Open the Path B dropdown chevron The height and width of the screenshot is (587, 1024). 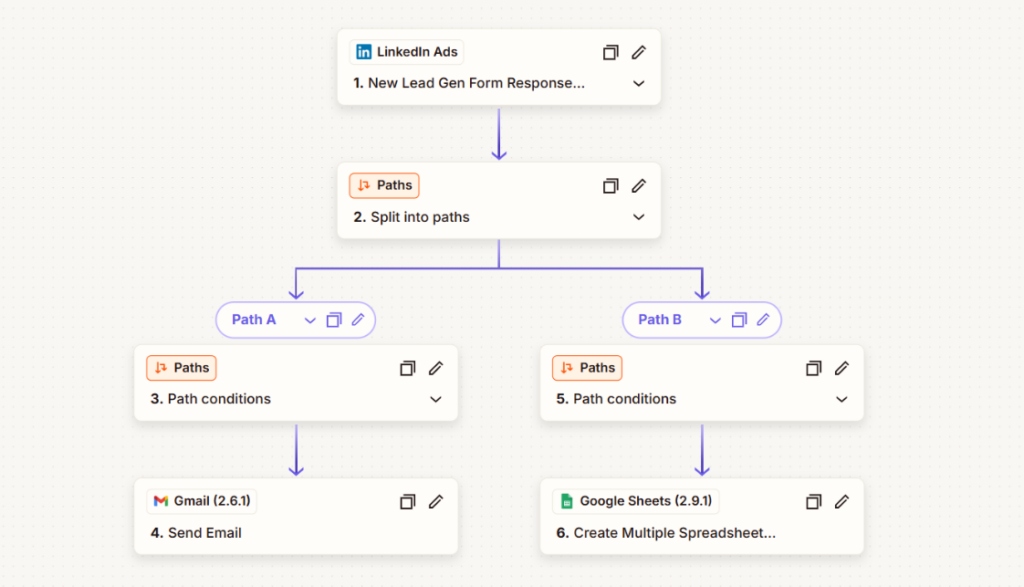tap(715, 320)
